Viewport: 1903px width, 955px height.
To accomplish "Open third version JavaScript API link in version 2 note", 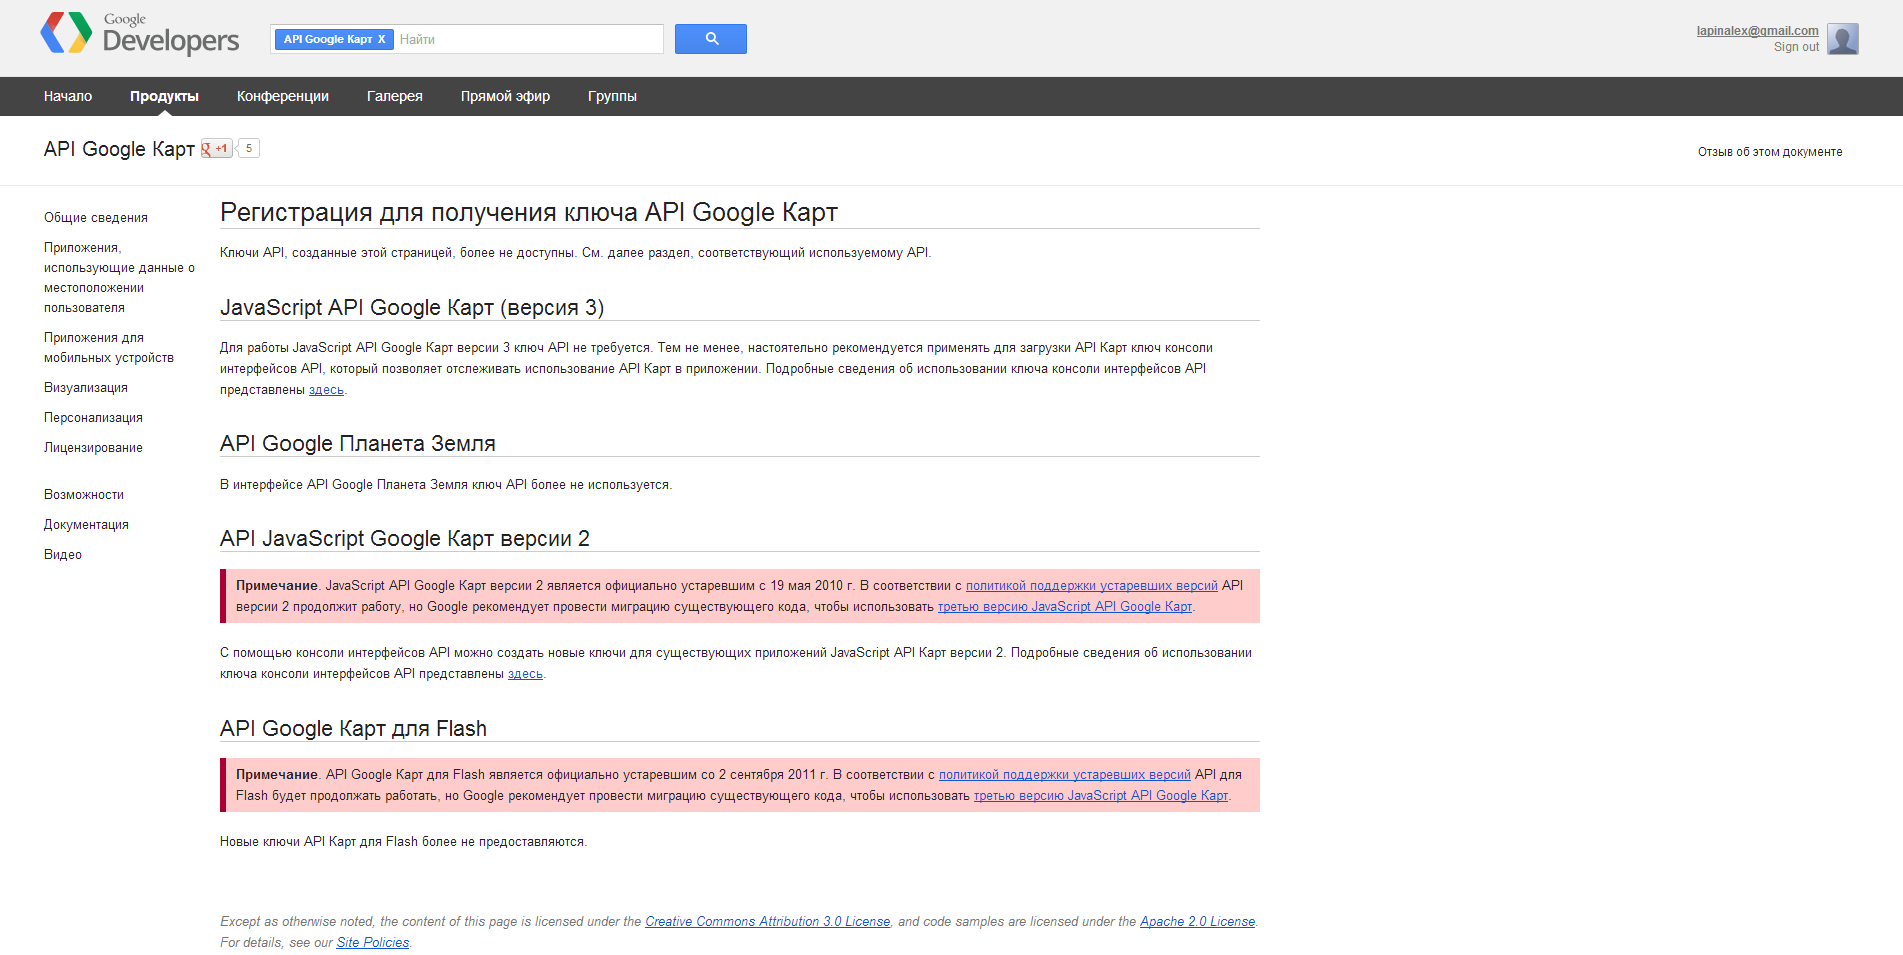I will click(1065, 607).
